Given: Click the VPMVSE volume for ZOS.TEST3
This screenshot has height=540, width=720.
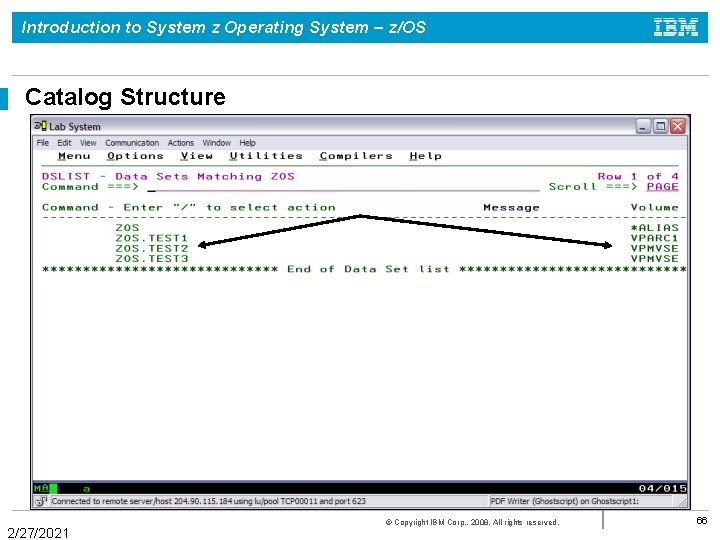Looking at the screenshot, I should pos(654,259).
